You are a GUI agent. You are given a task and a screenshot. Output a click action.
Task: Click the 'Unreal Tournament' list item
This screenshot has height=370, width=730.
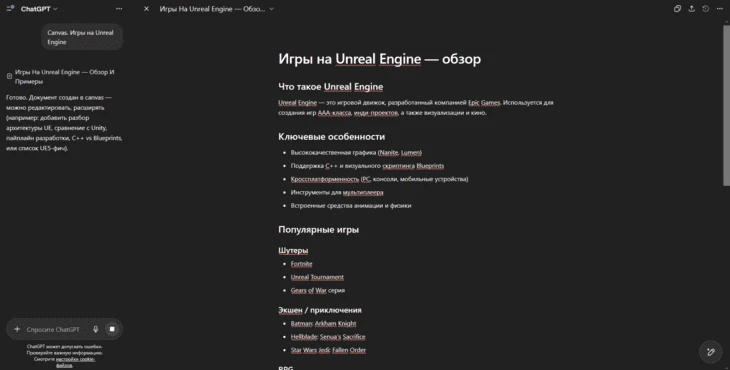(317, 277)
